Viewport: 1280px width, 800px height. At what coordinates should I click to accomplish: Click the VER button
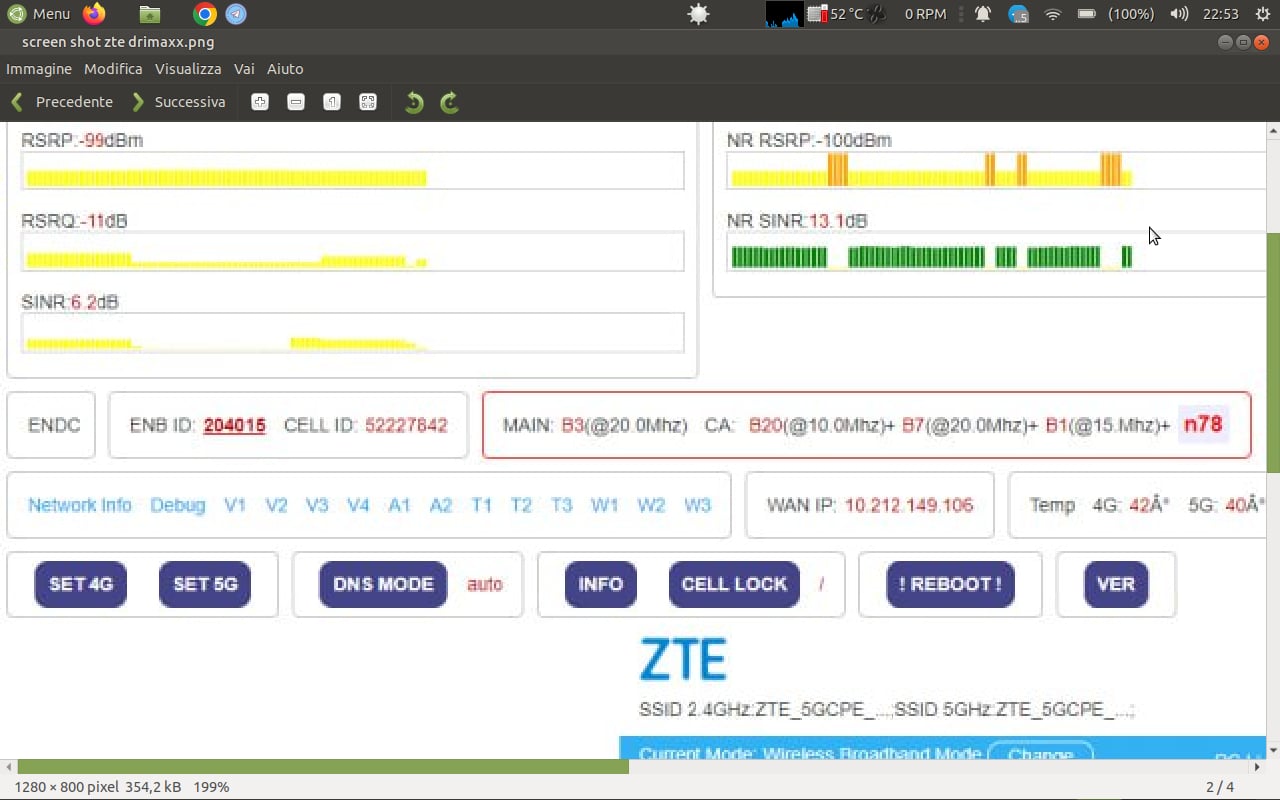pyautogui.click(x=1116, y=584)
